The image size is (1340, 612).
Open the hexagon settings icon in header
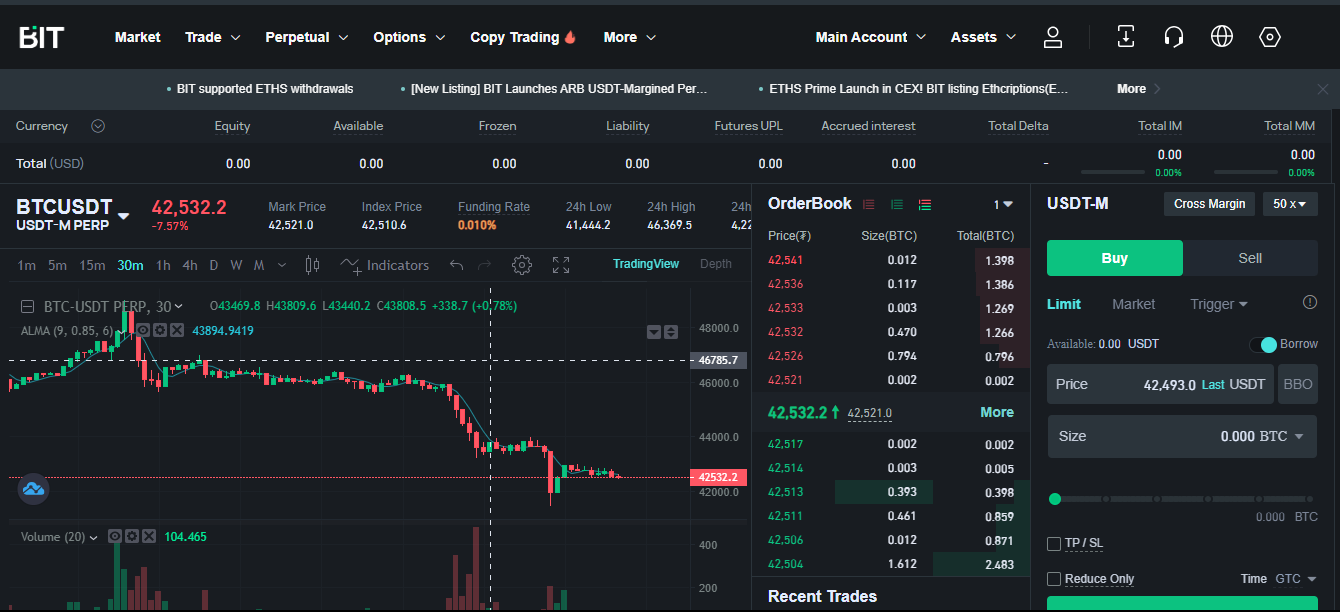pyautogui.click(x=1270, y=37)
